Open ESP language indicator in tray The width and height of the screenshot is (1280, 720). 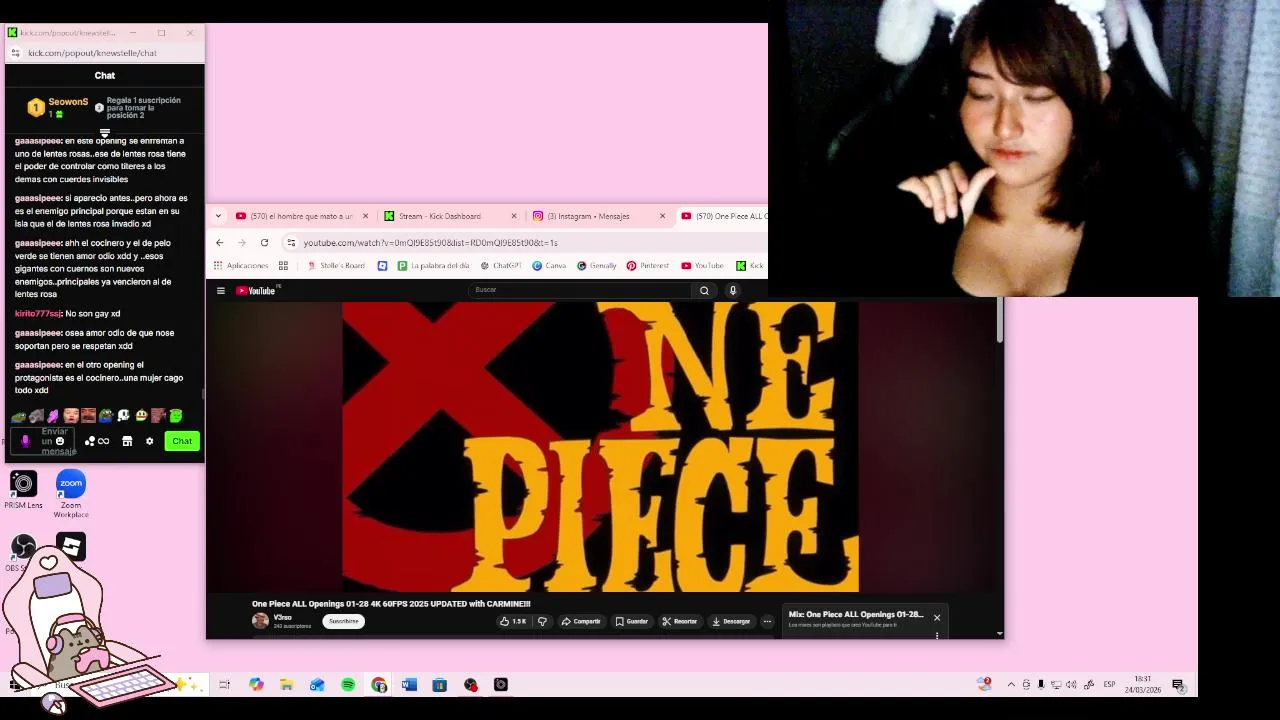1109,685
